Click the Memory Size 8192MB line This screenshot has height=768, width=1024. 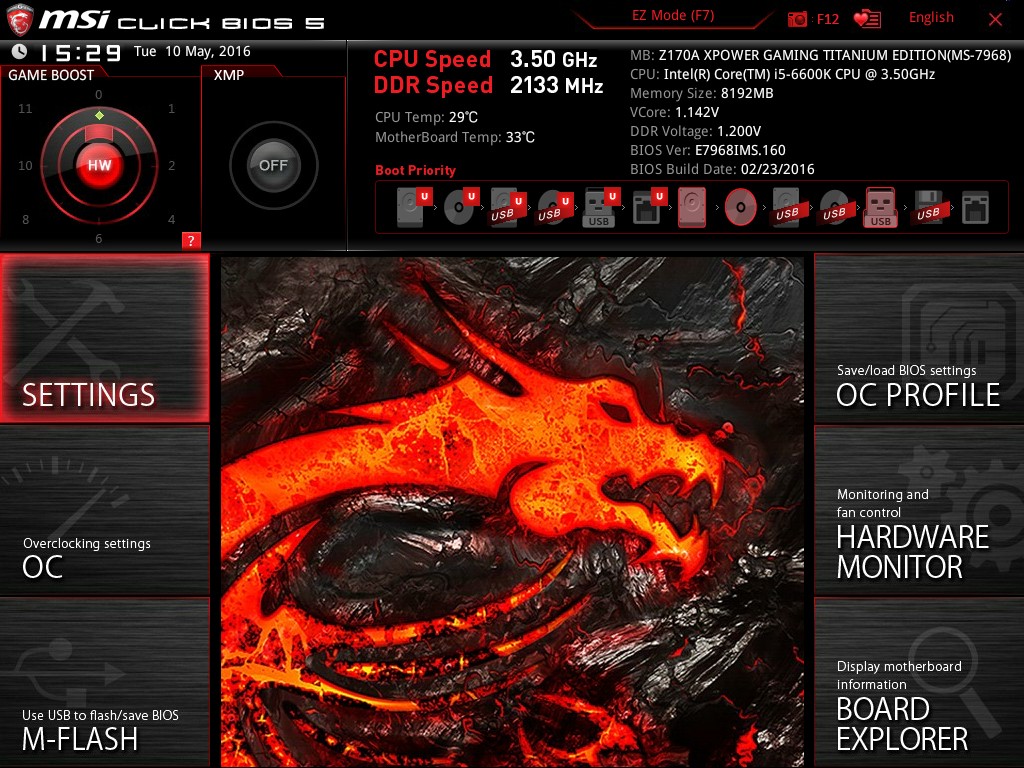click(x=701, y=93)
